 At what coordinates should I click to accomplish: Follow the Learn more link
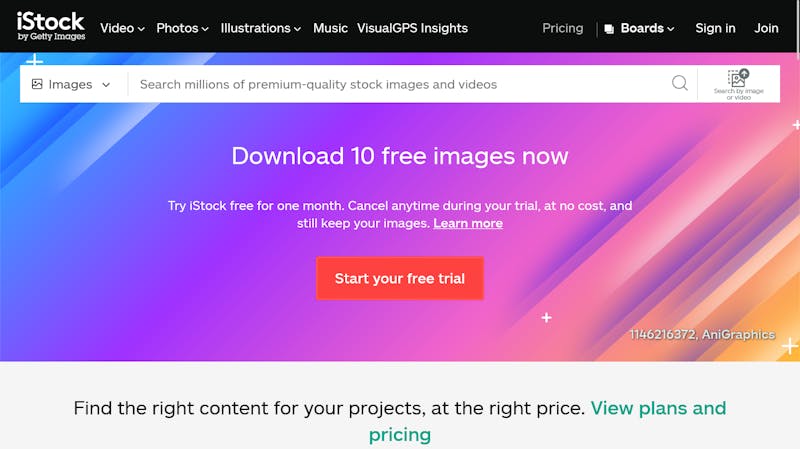coord(468,223)
